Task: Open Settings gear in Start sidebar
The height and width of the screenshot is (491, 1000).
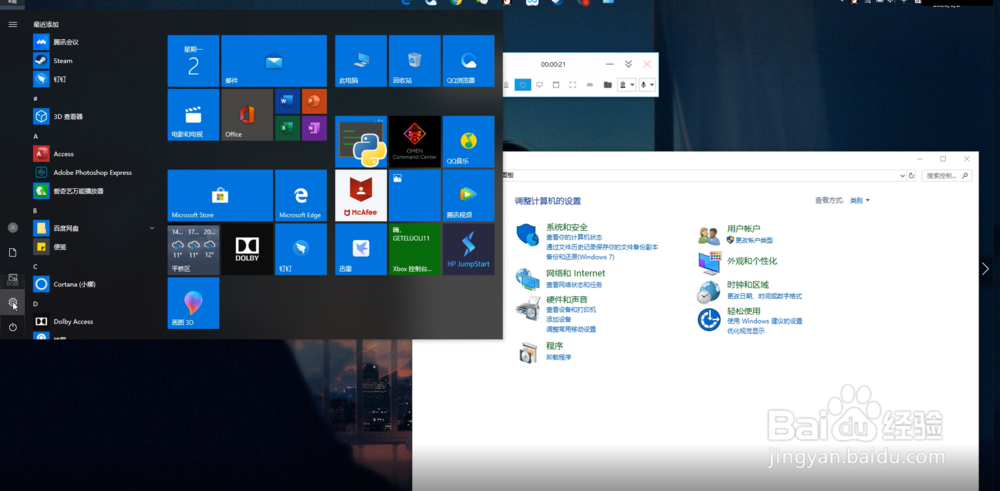Action: (x=13, y=302)
